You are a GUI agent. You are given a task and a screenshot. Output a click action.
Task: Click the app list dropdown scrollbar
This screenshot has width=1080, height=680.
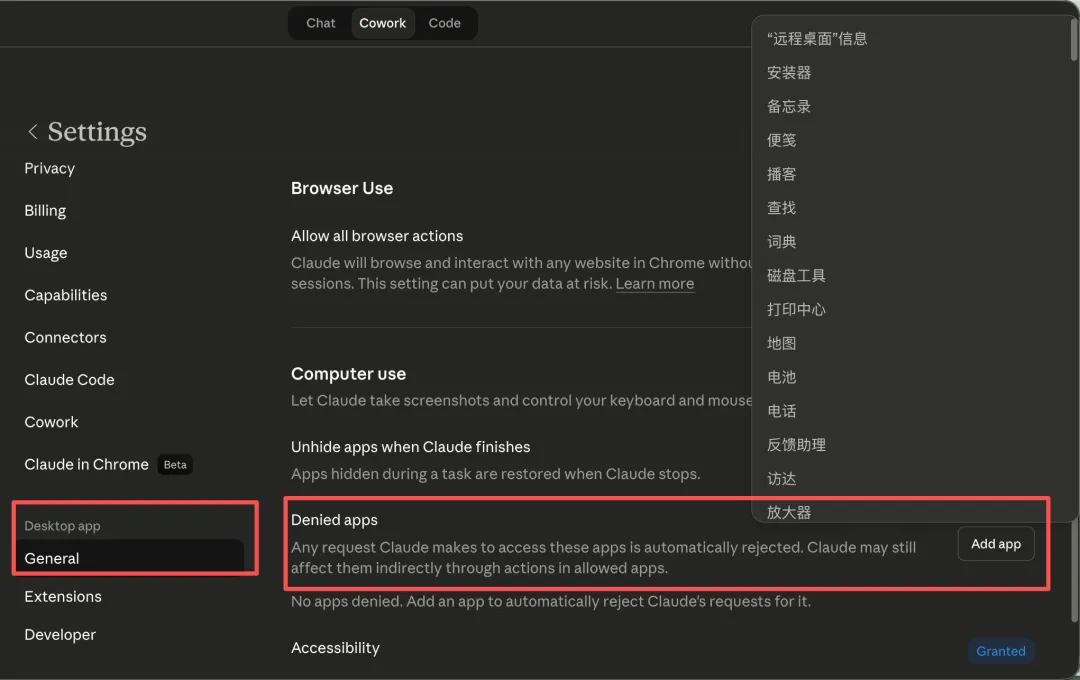(x=1073, y=39)
